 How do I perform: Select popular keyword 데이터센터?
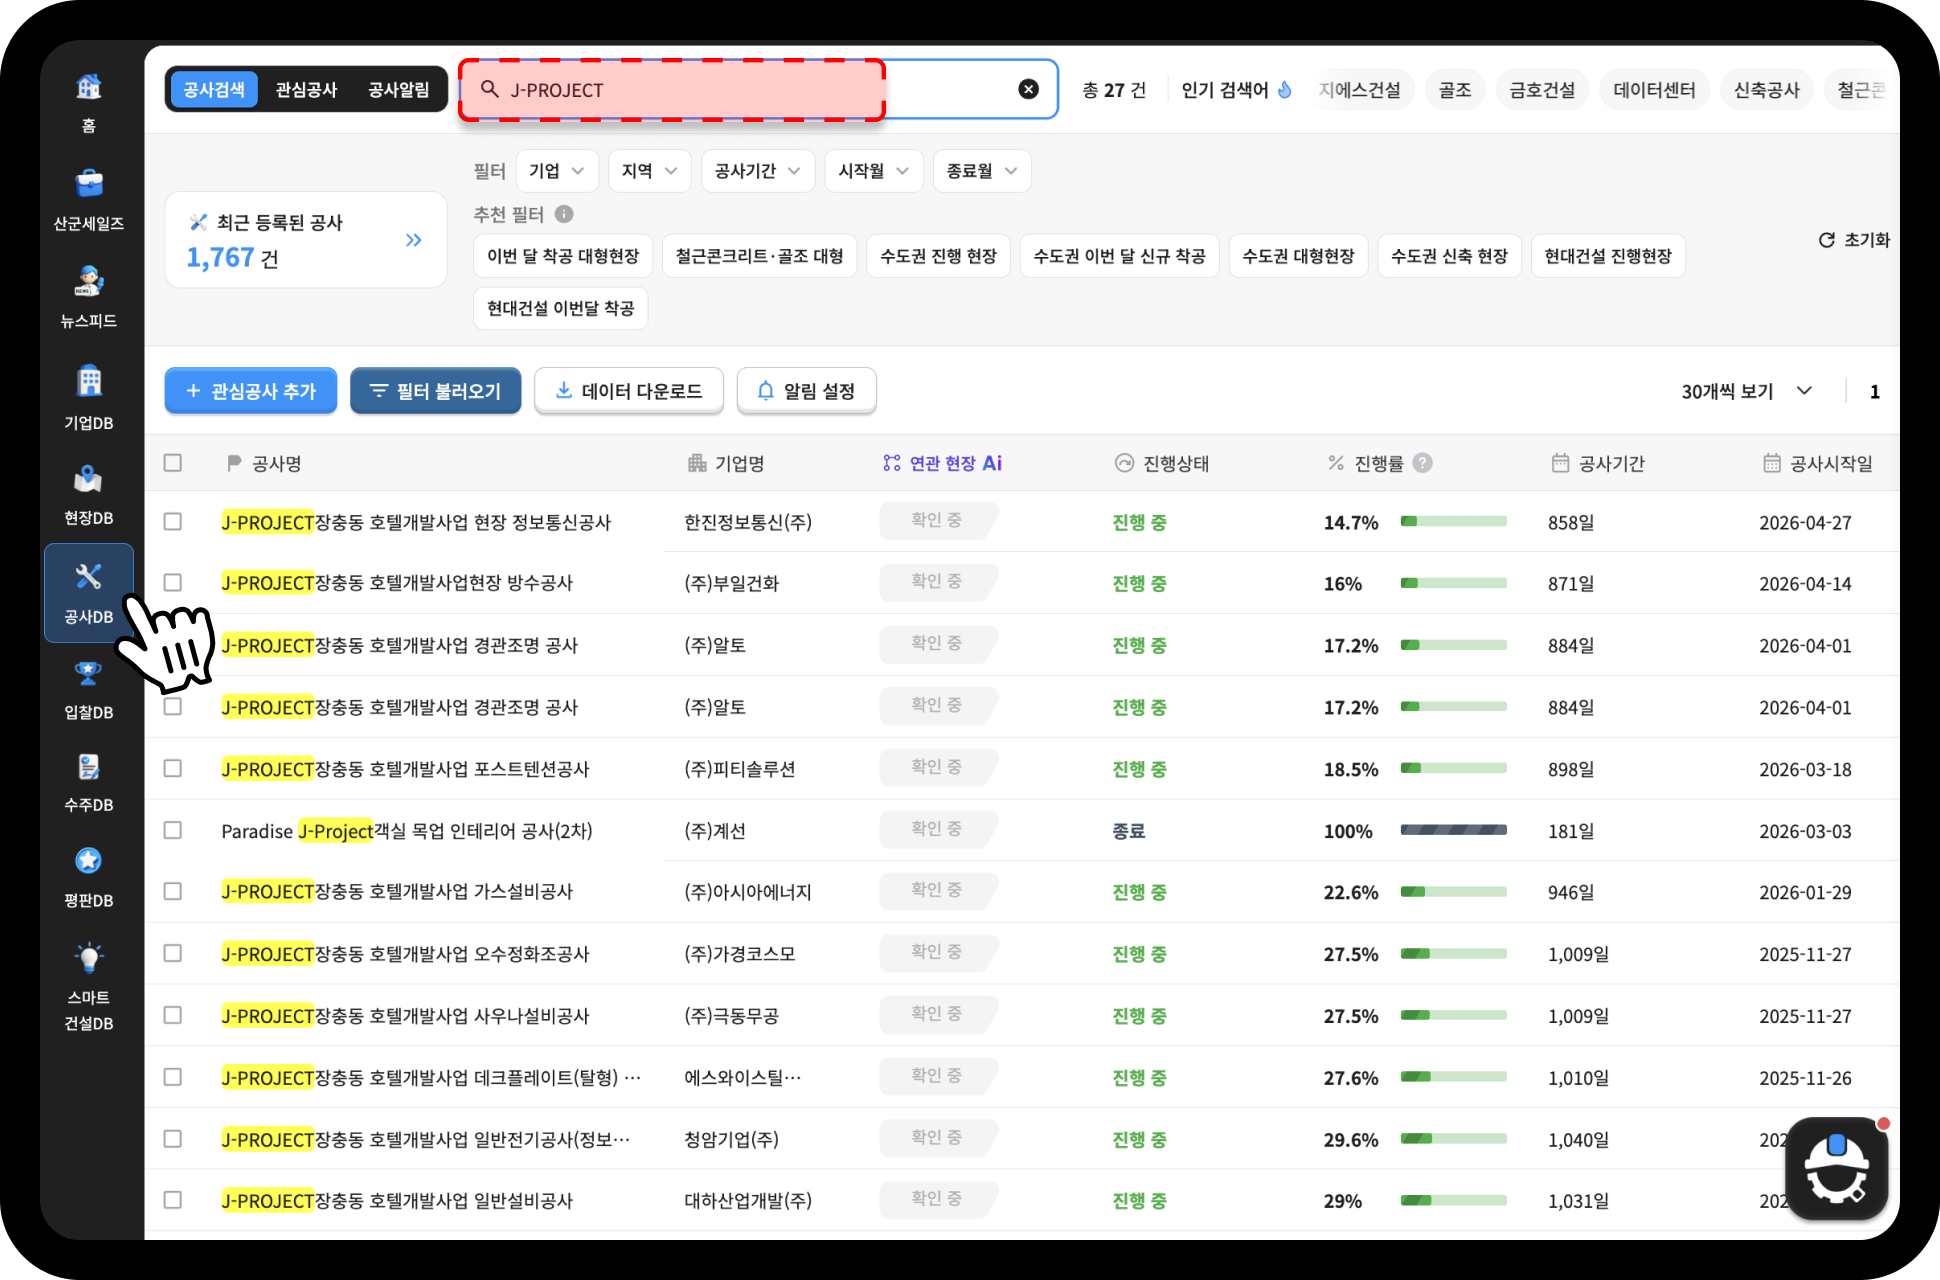[x=1654, y=90]
